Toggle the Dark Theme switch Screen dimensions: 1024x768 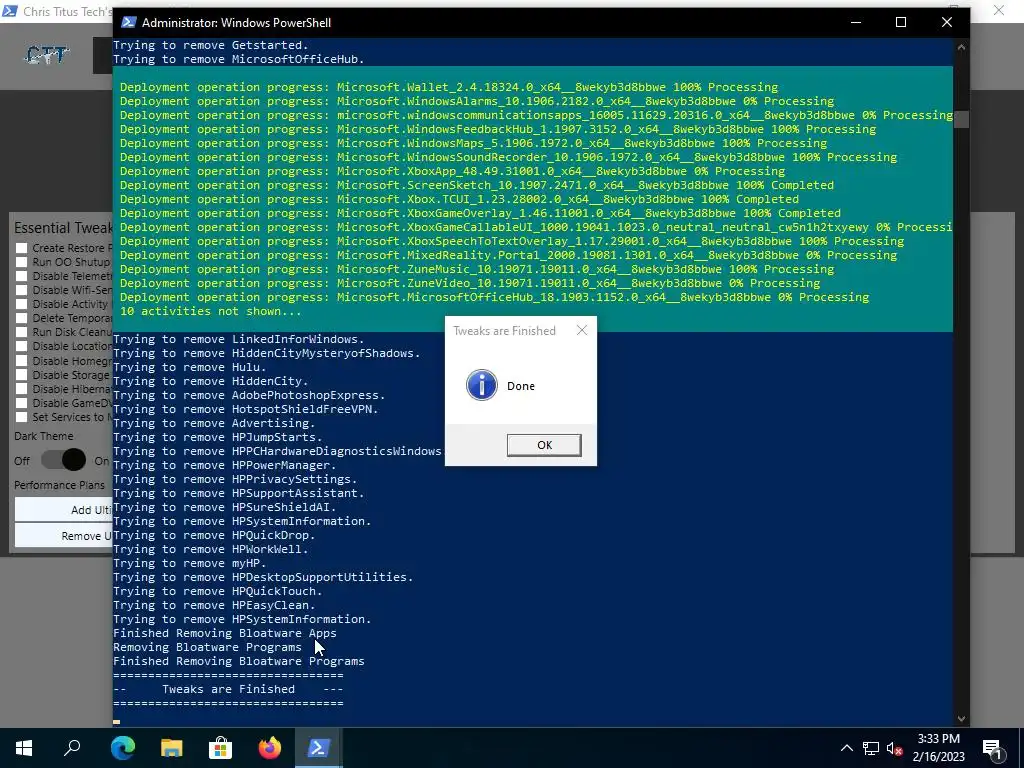[x=63, y=460]
